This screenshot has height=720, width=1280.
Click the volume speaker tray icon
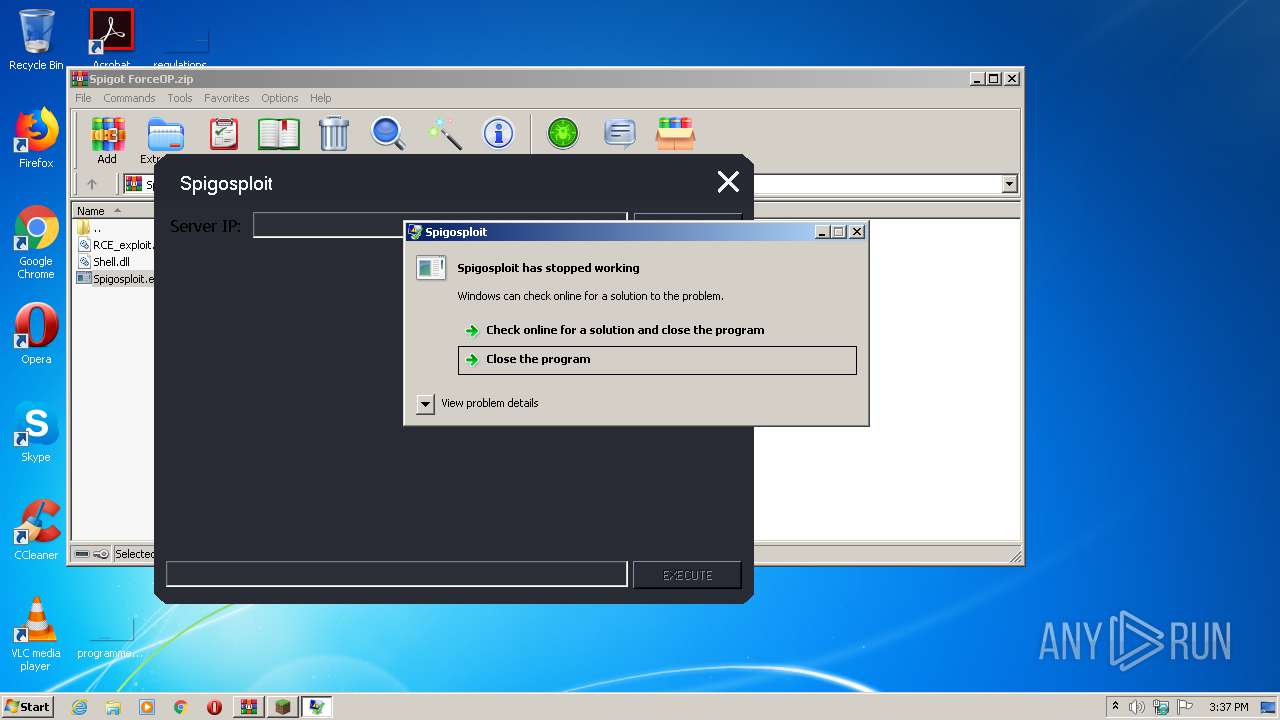pos(1137,707)
